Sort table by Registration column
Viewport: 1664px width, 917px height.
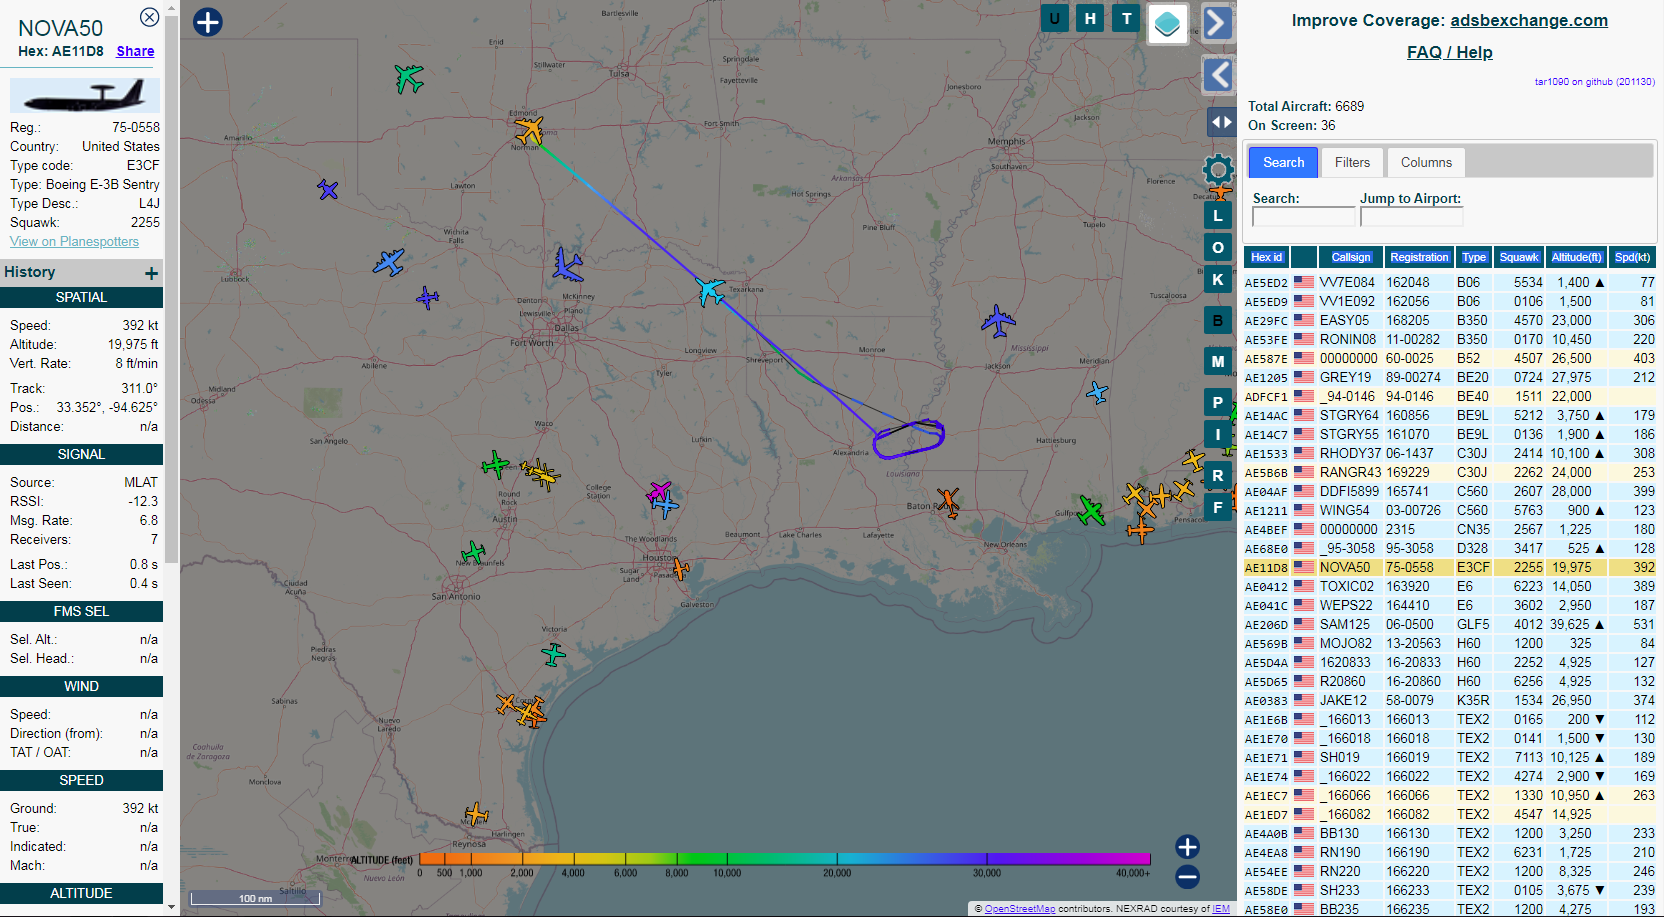(1419, 257)
